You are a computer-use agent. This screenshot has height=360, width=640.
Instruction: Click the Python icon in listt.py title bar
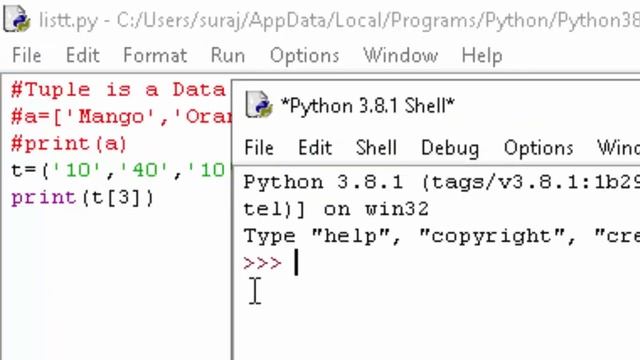pos(16,19)
